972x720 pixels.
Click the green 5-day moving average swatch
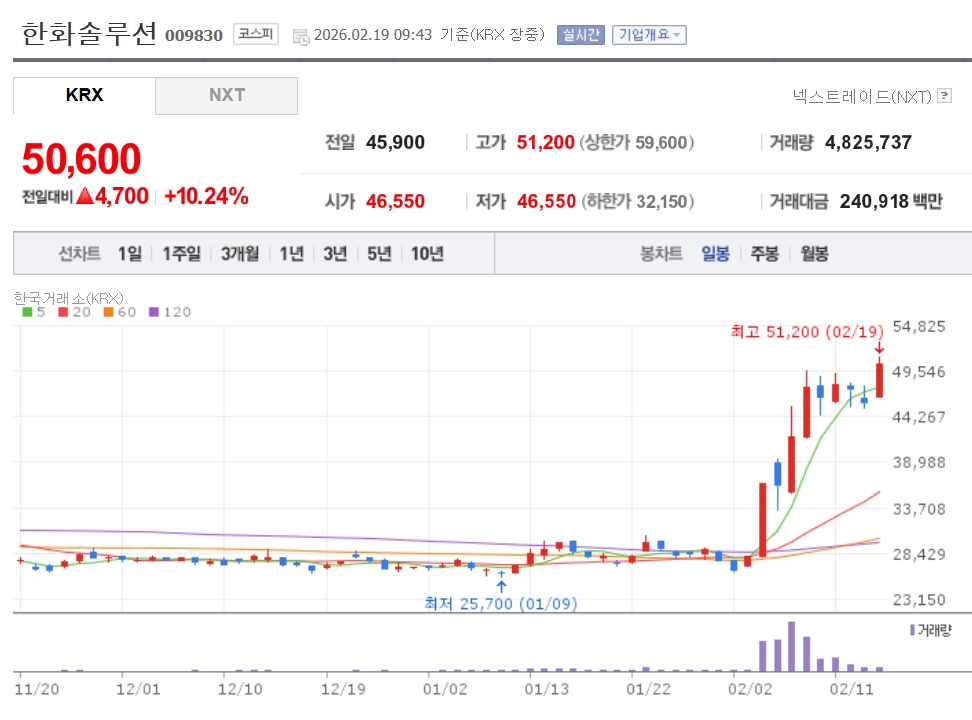(27, 312)
